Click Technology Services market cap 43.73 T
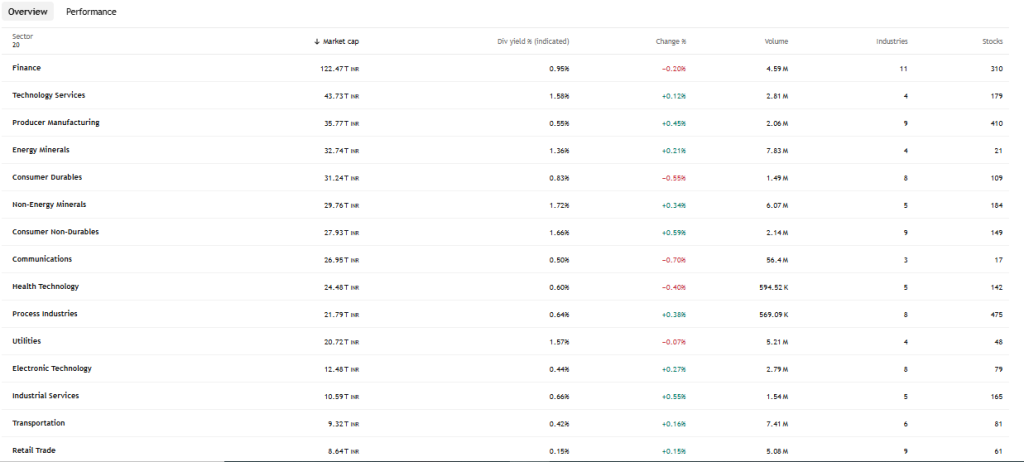Screen dimensions: 1024x462 tap(341, 96)
